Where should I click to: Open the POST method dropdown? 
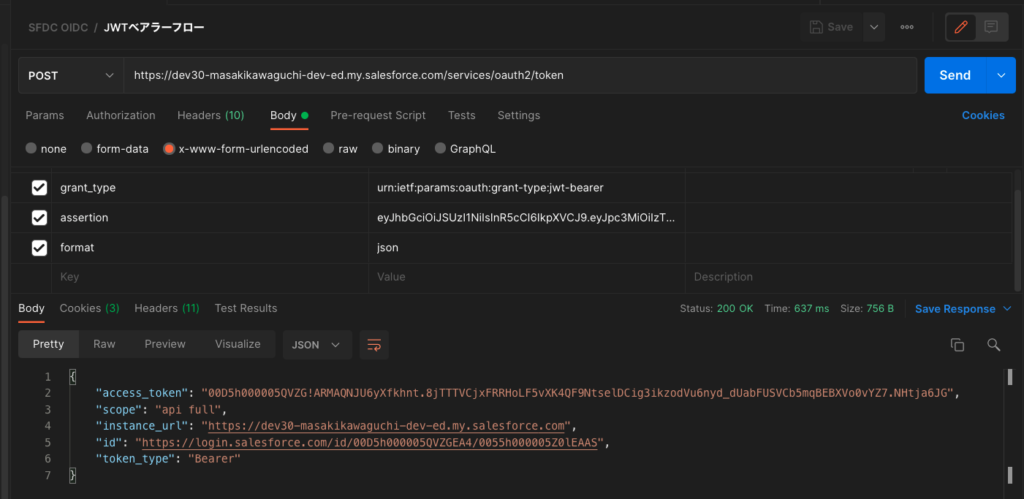[70, 75]
